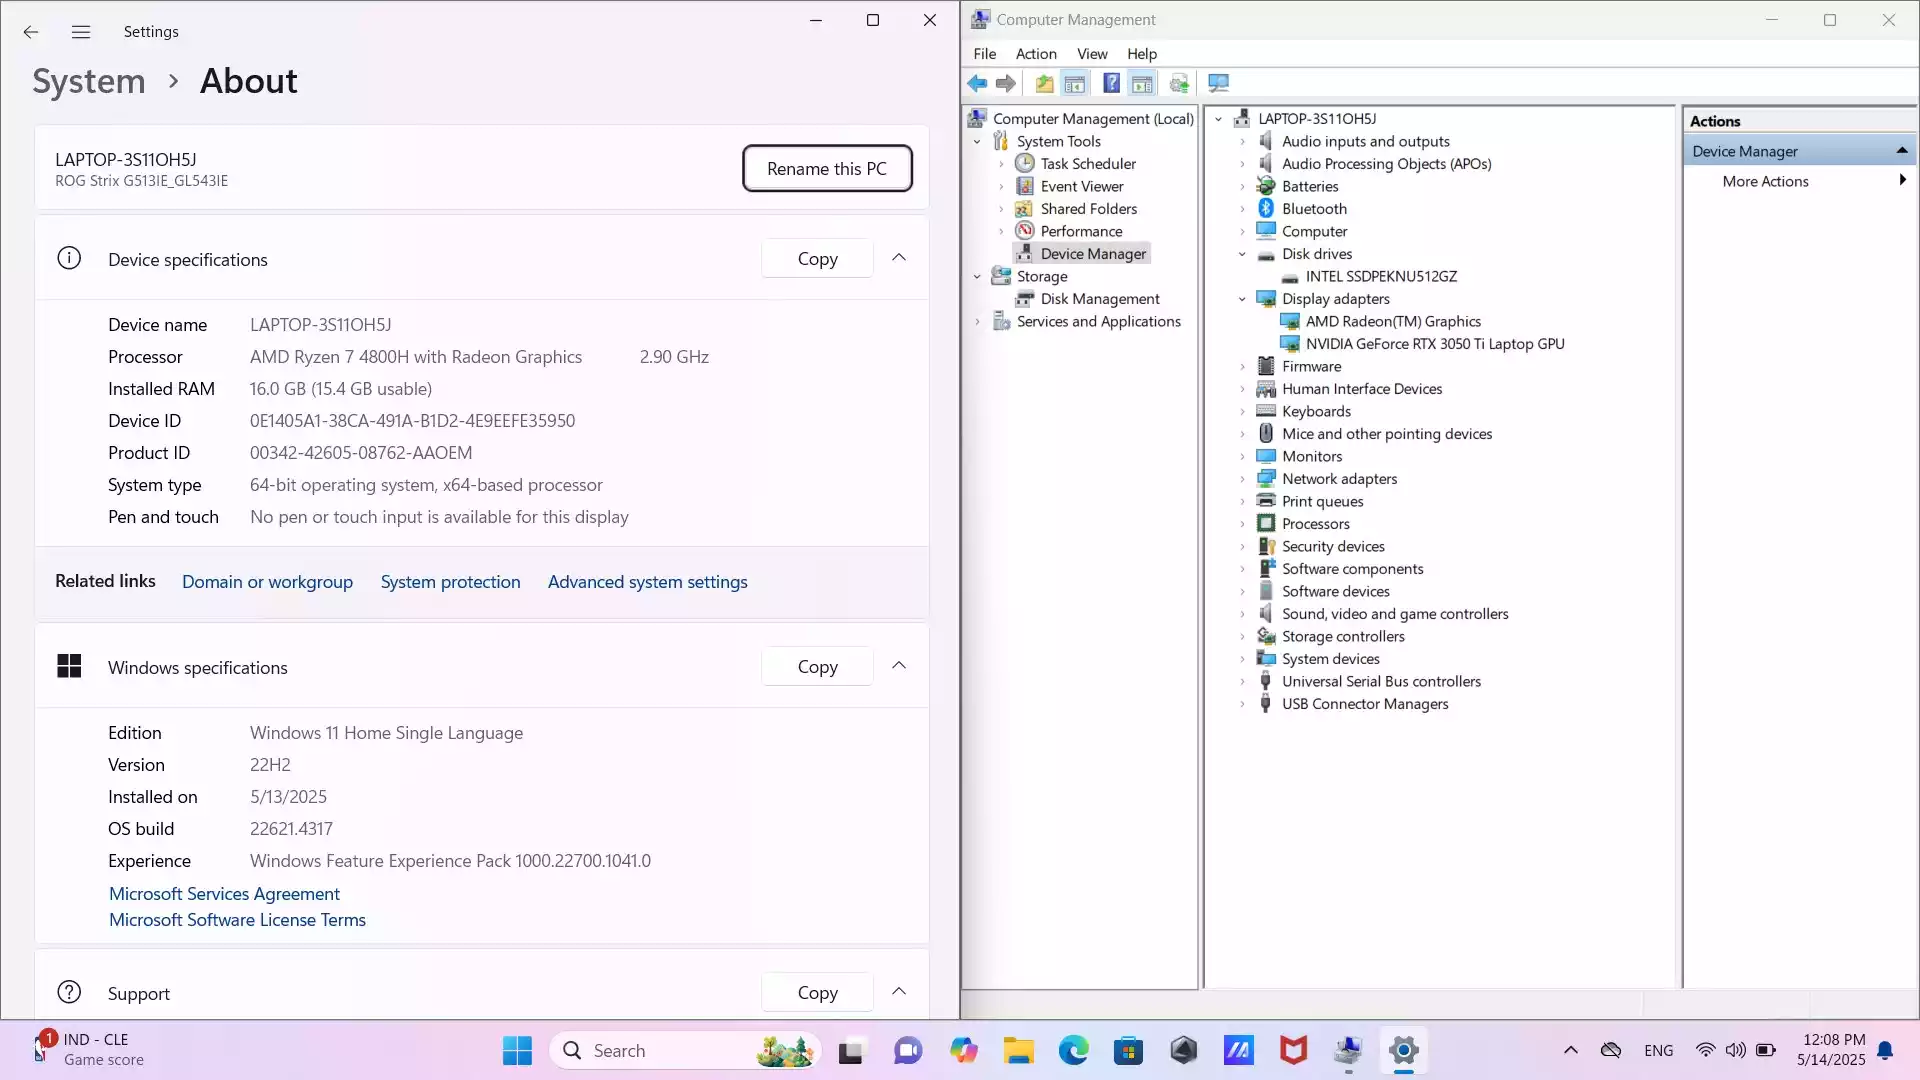Click the battery icon in system tray
The height and width of the screenshot is (1080, 1920).
(x=1766, y=1051)
